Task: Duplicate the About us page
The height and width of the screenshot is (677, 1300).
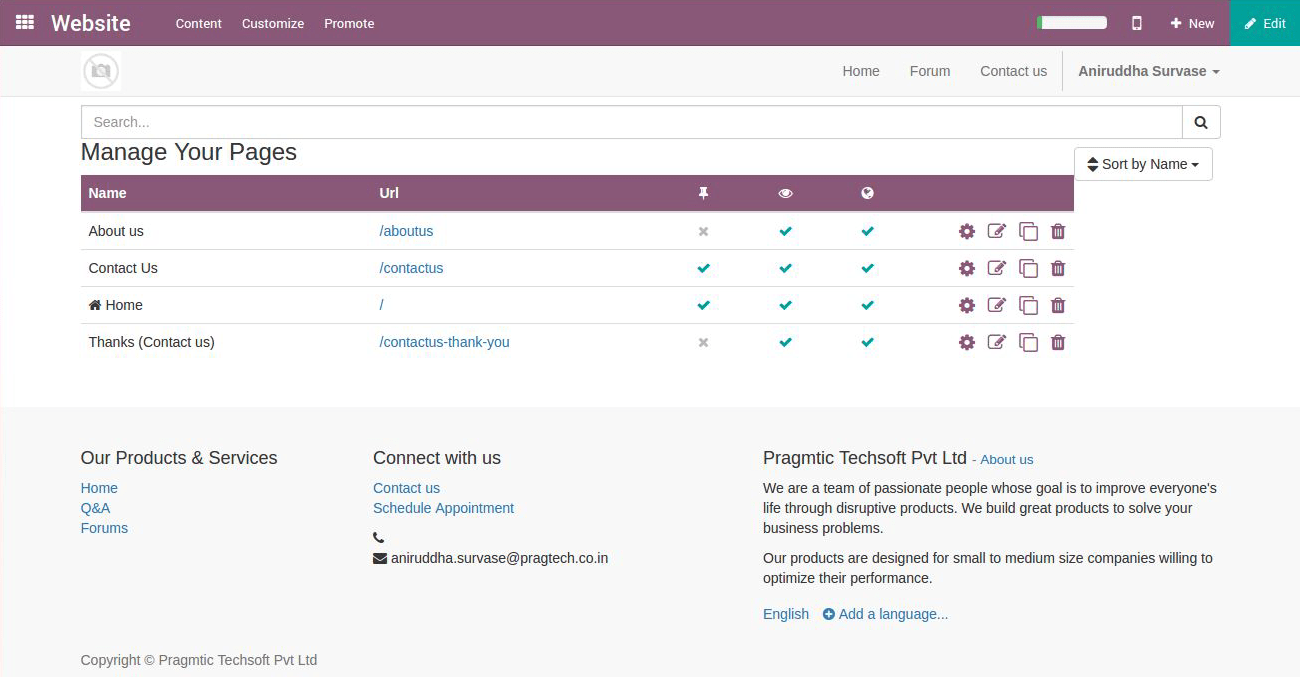Action: (1028, 231)
